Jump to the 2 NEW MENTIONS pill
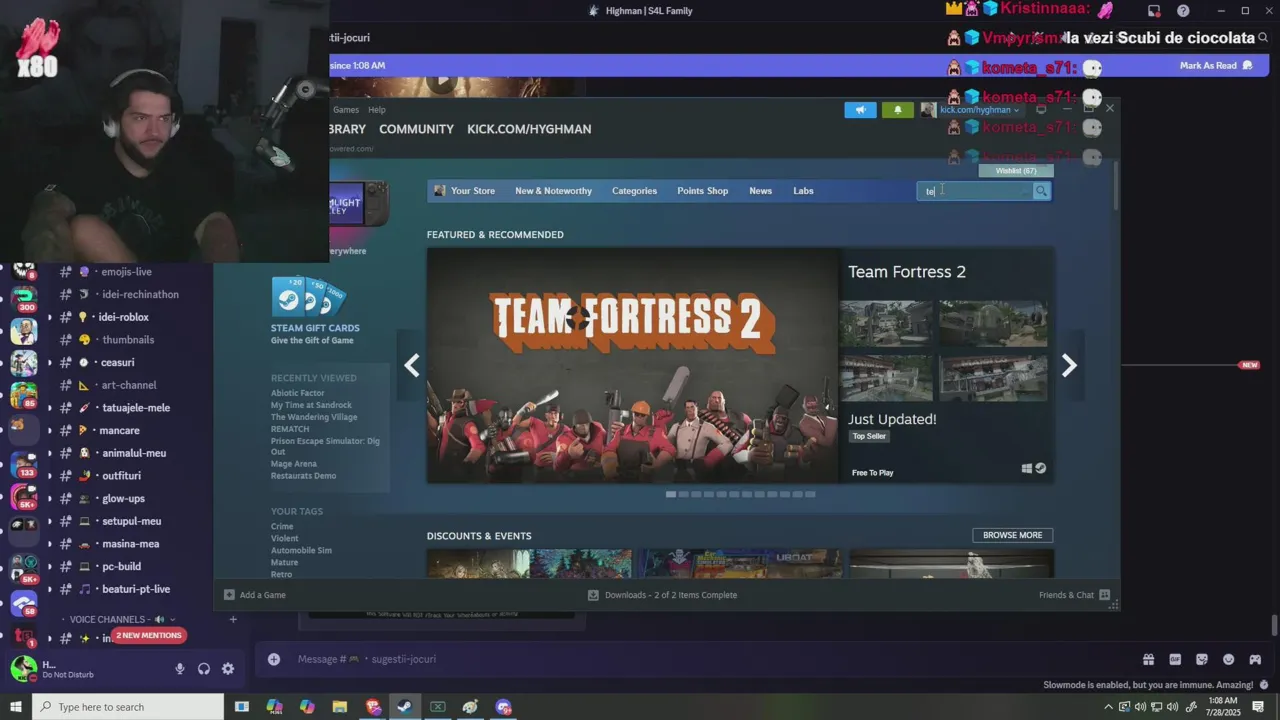Screen dimensions: 1280x720 coord(149,636)
